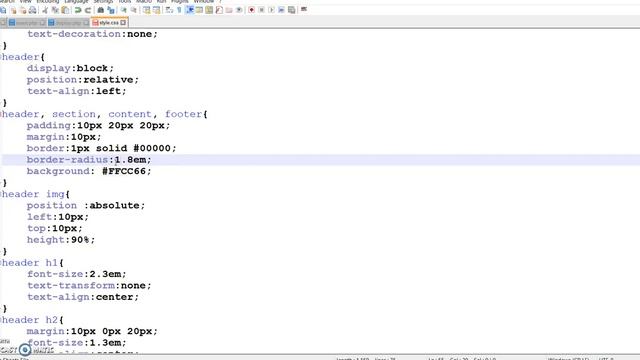Click the '1.8em' border-radius value

(x=130, y=160)
